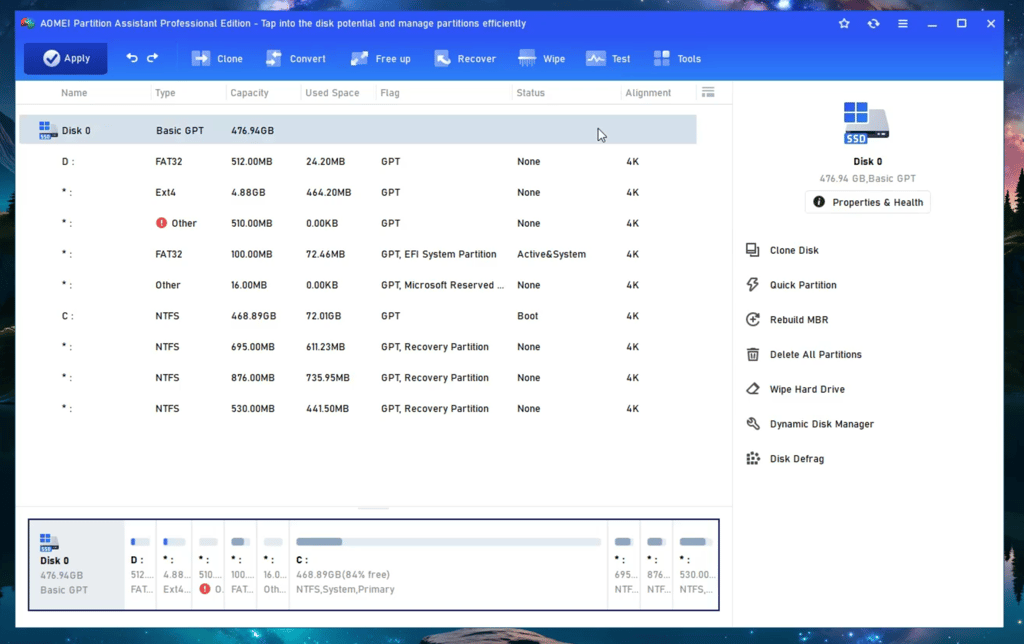Click the Wipe Hard Drive eraser icon
Image resolution: width=1024 pixels, height=644 pixels.
click(753, 389)
